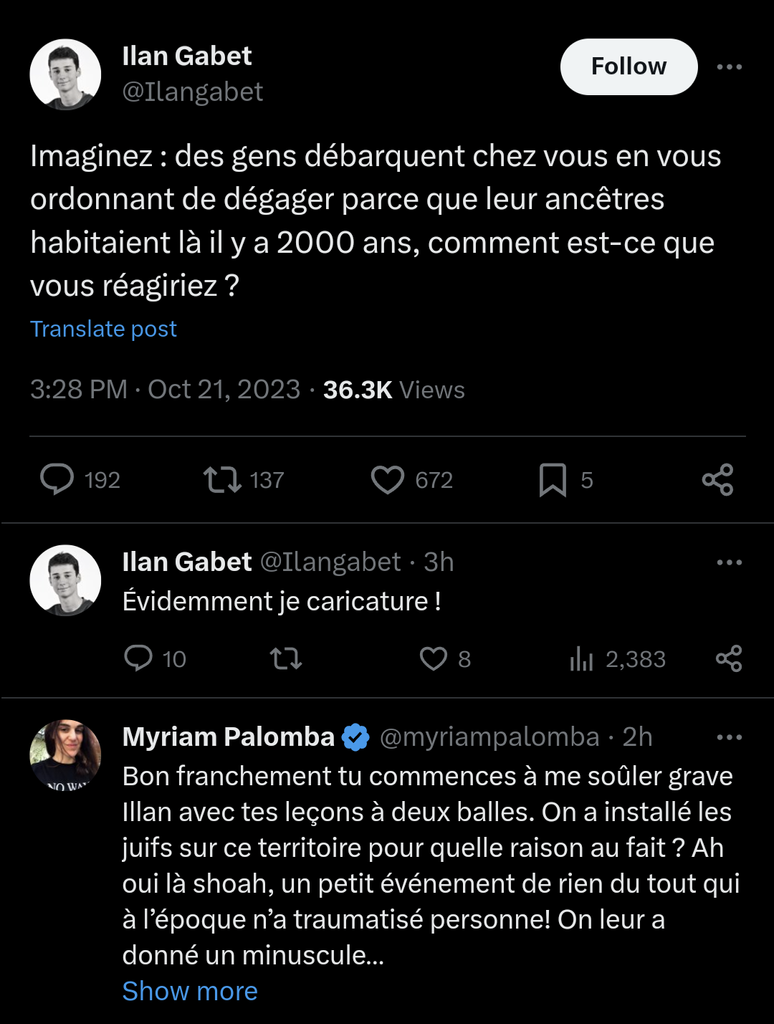Click the reply icon on the main post

pos(57,480)
